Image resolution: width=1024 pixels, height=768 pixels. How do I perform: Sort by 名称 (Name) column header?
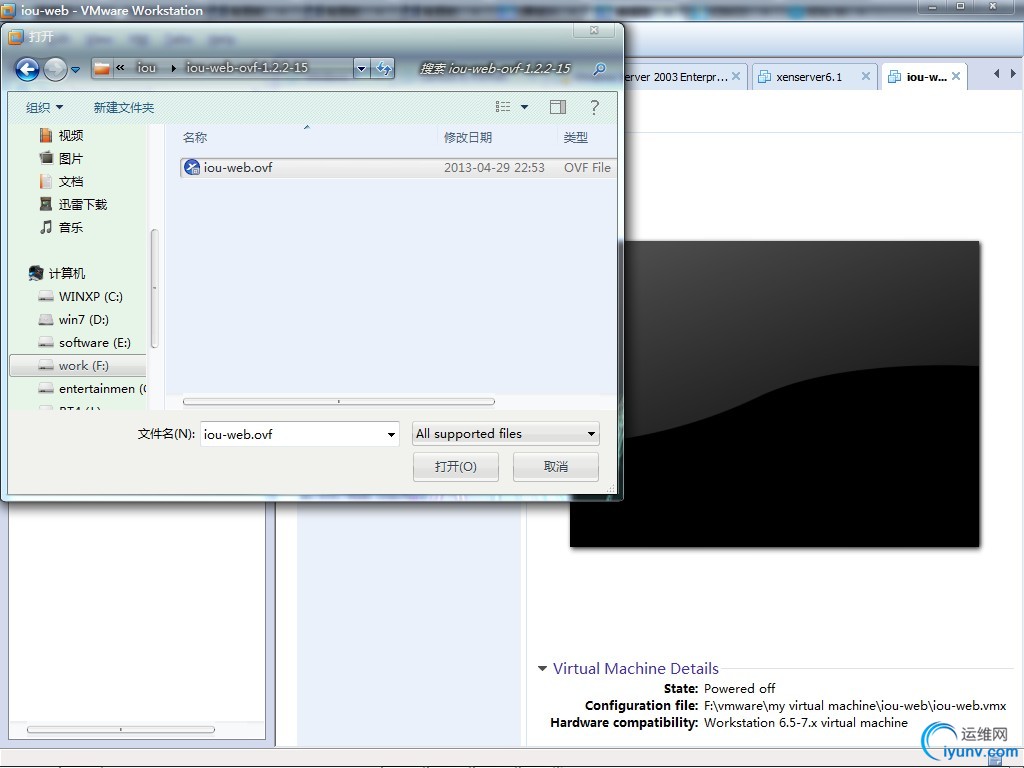point(195,137)
